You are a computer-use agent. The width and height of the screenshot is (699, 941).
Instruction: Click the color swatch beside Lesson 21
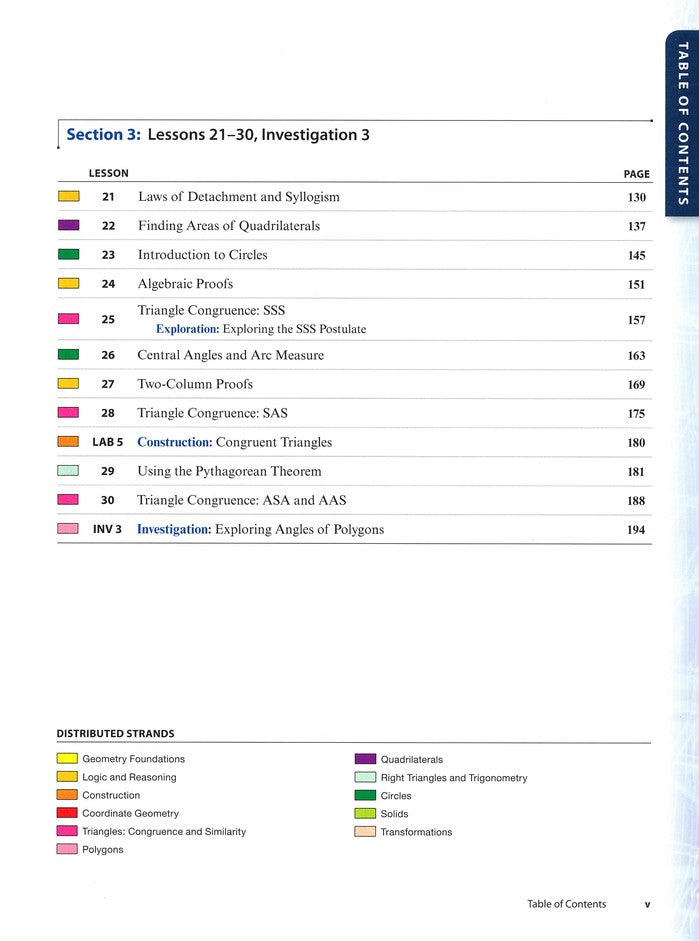pos(68,197)
